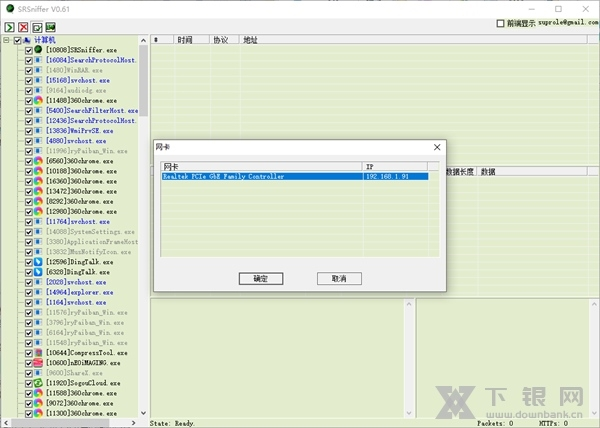This screenshot has height=428, width=600.
Task: Click the CompressTool.exe process icon
Action: pos(39,352)
